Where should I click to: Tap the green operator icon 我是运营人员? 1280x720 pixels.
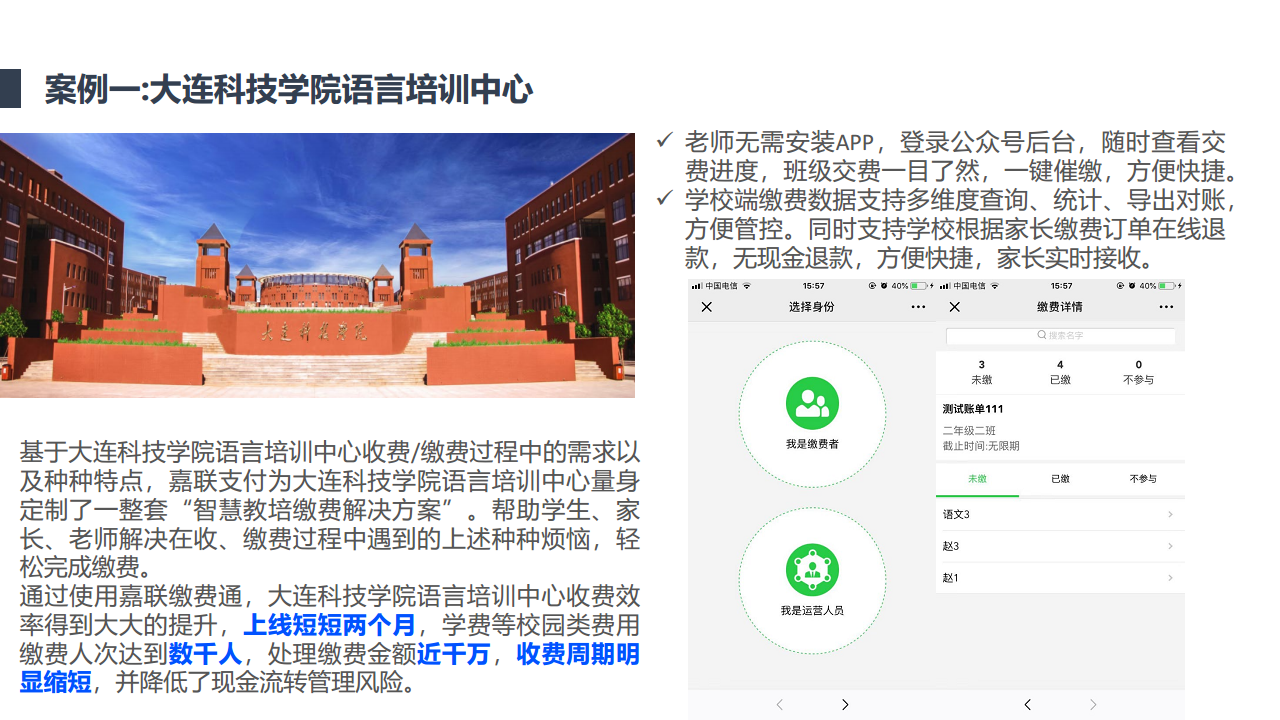coord(812,570)
